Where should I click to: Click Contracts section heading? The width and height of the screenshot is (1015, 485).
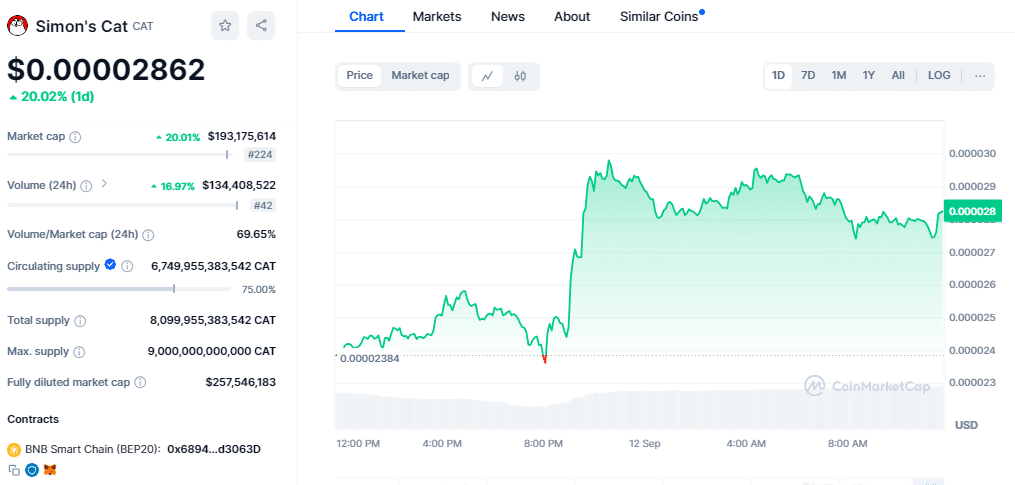coord(33,419)
